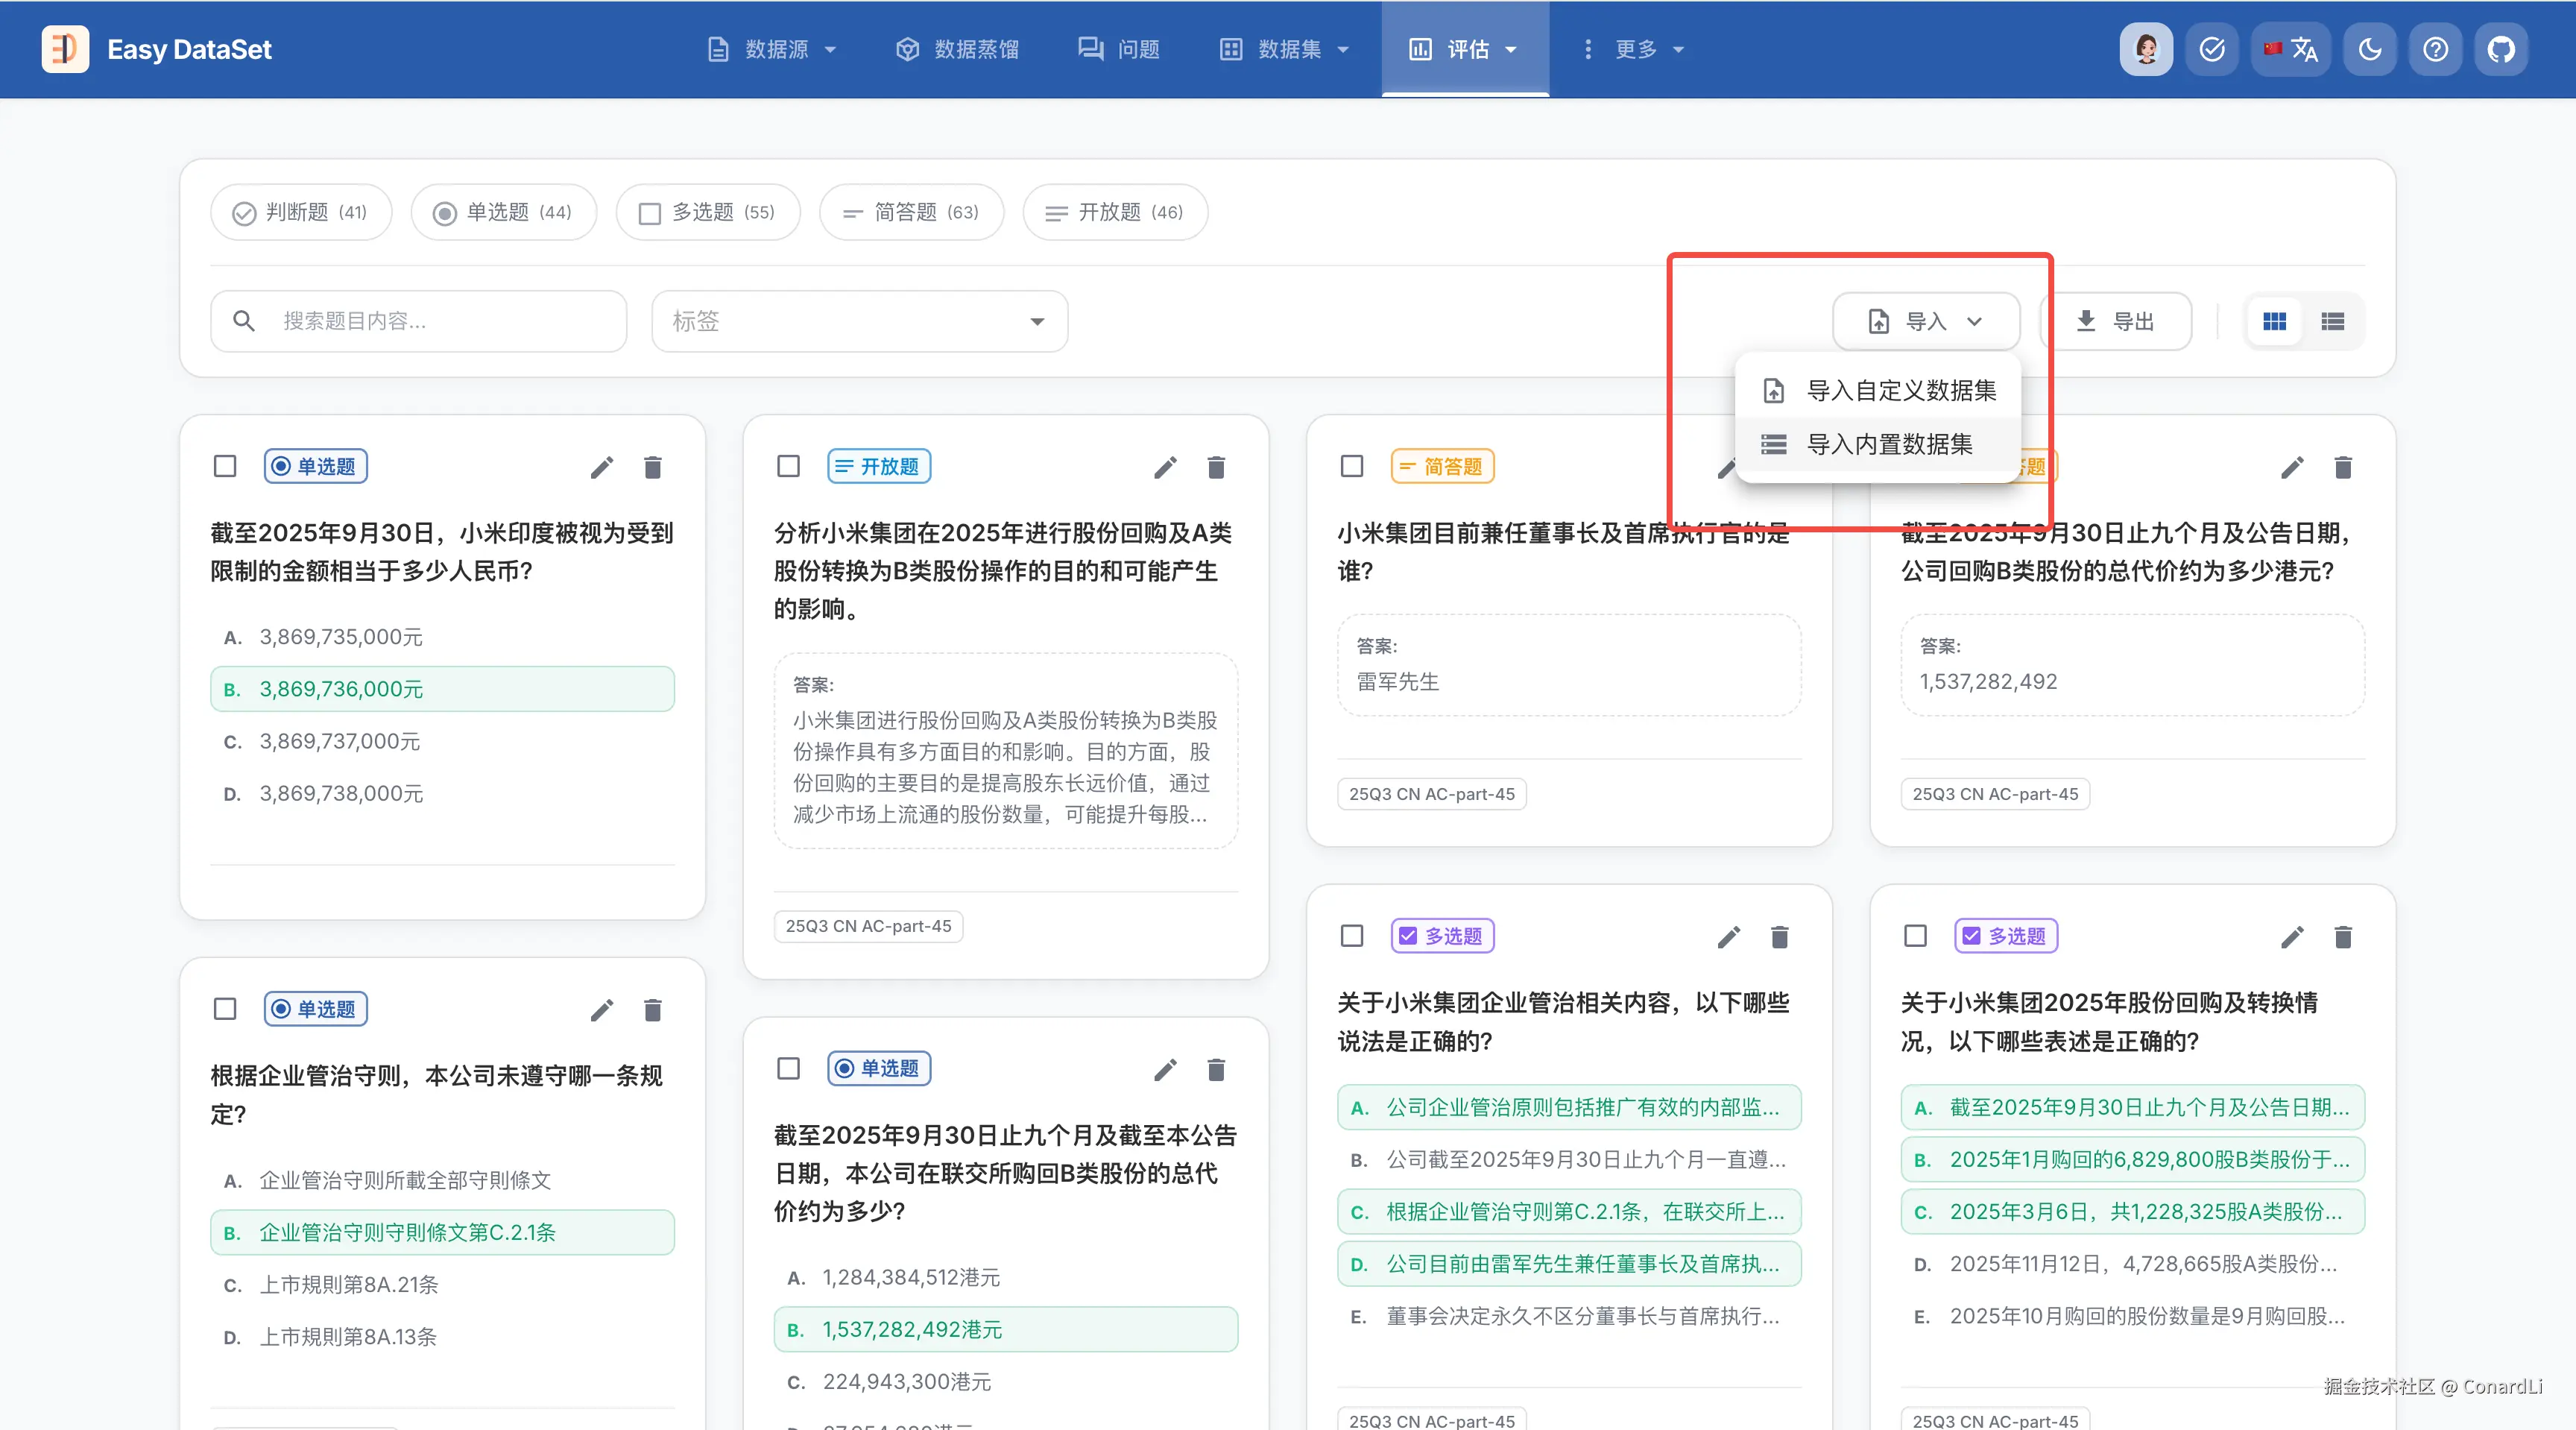Click the 导出 export button
Viewport: 2576px width, 1430px height.
(x=2116, y=321)
